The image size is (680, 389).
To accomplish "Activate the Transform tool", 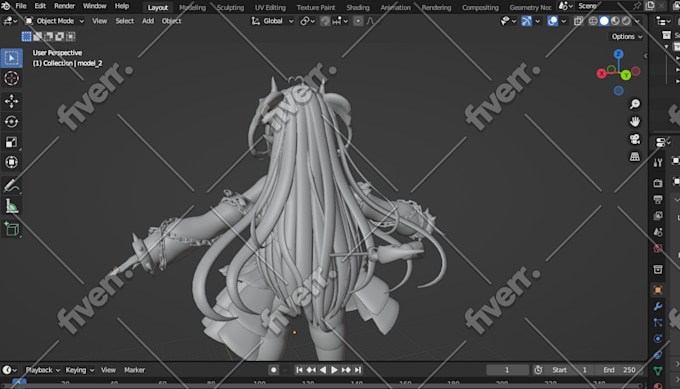I will (12, 162).
